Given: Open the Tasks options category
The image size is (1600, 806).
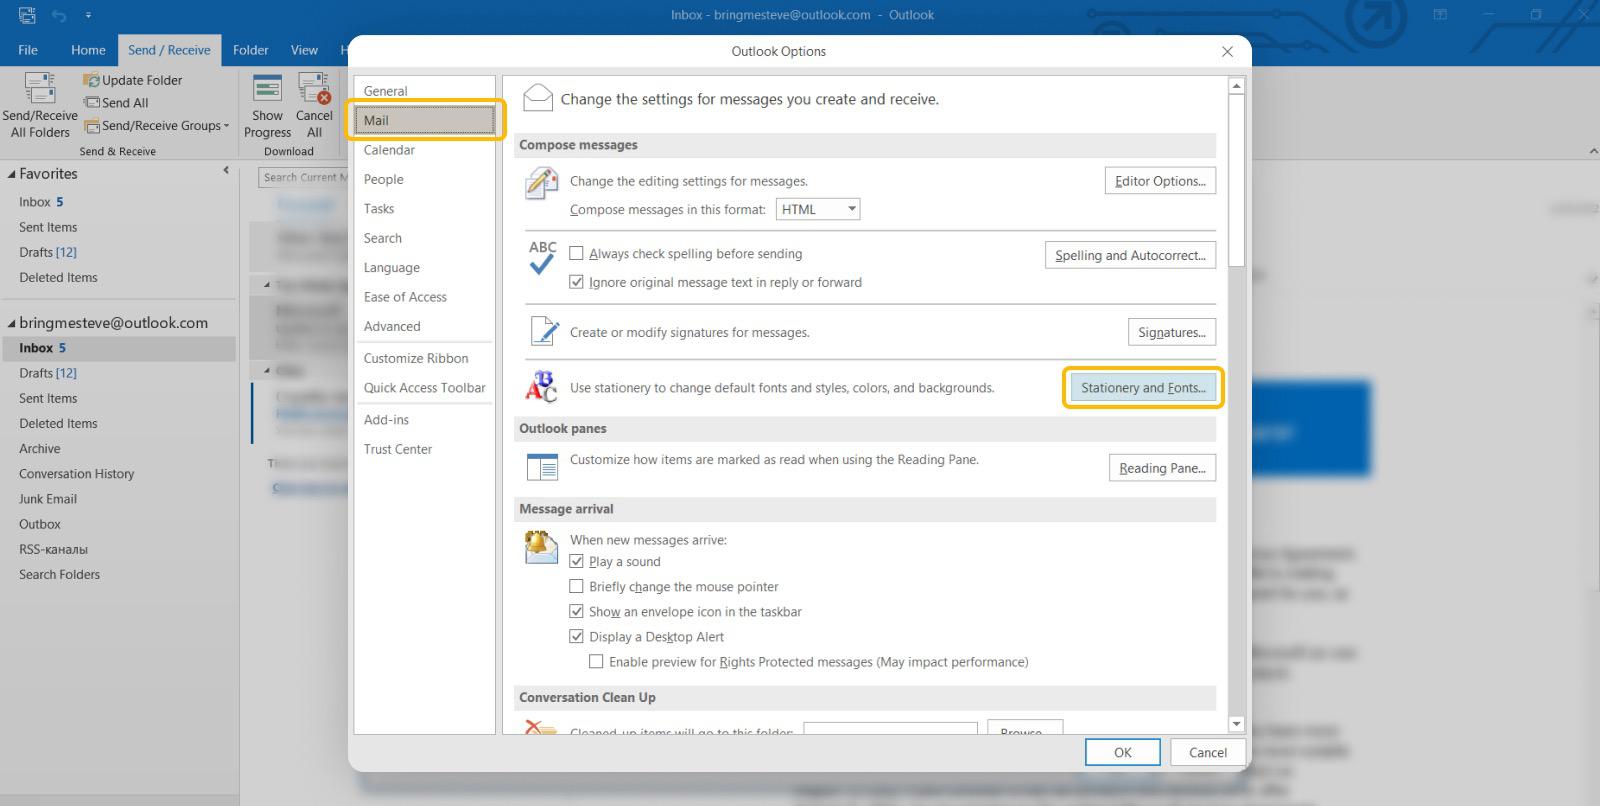Looking at the screenshot, I should (x=424, y=209).
